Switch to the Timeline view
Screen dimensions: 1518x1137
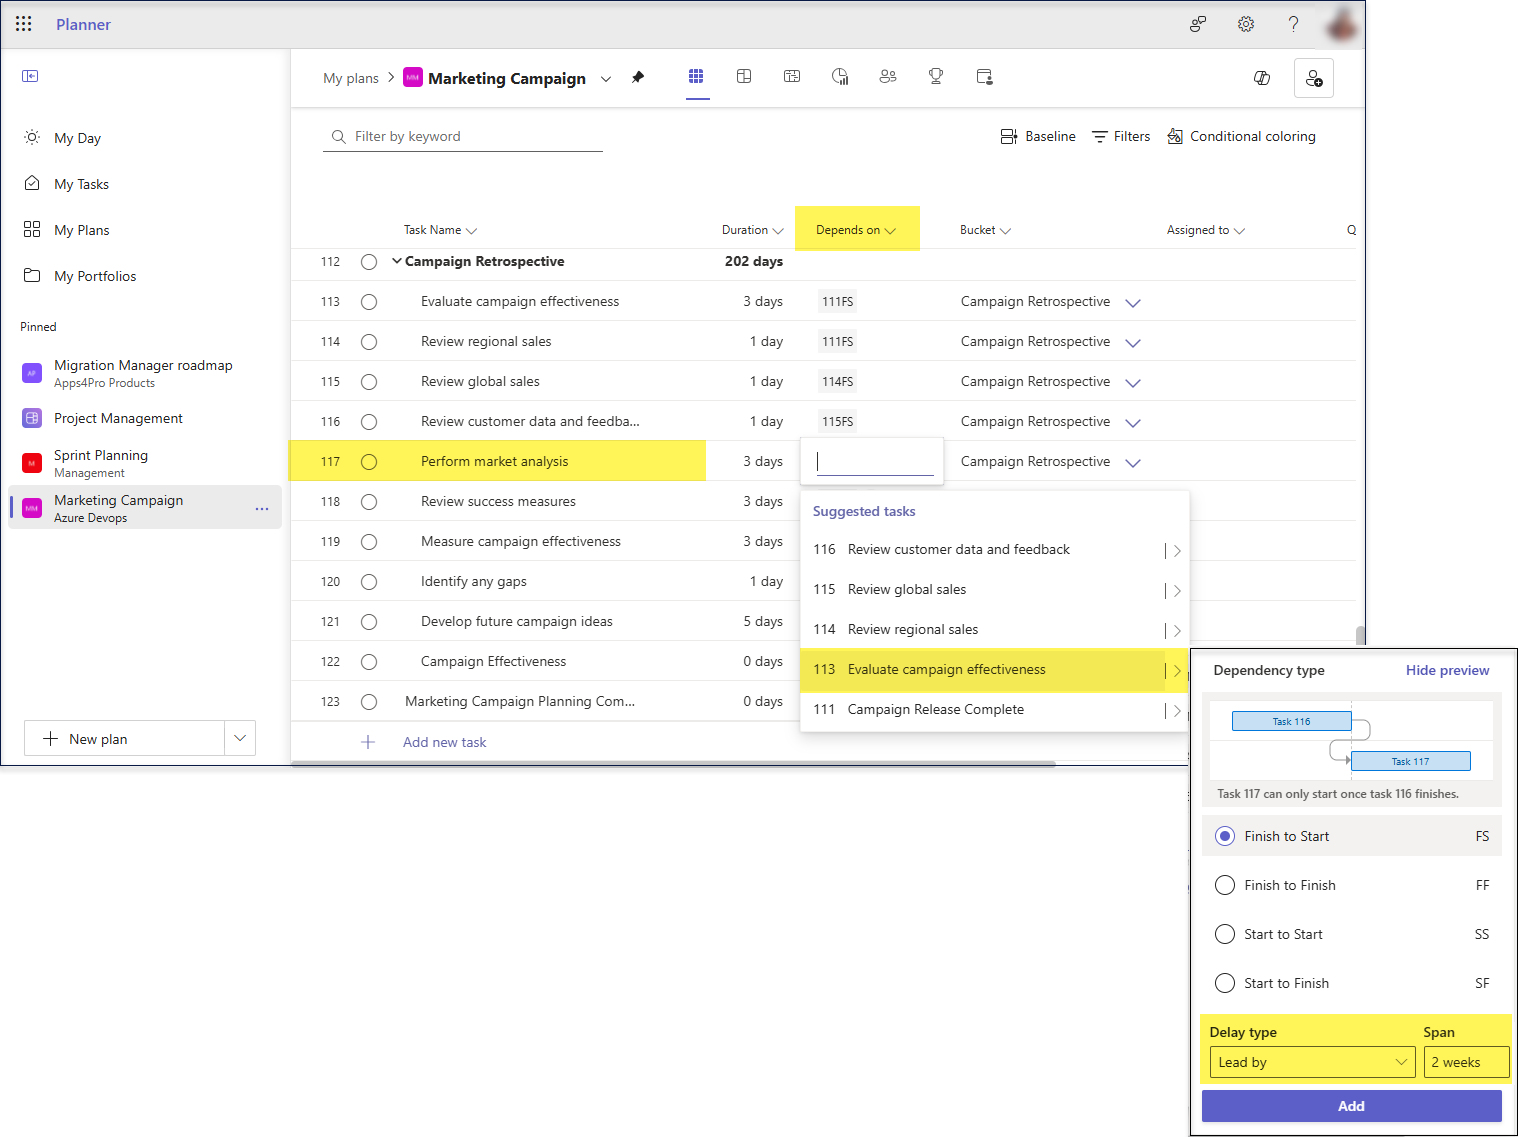(x=792, y=76)
